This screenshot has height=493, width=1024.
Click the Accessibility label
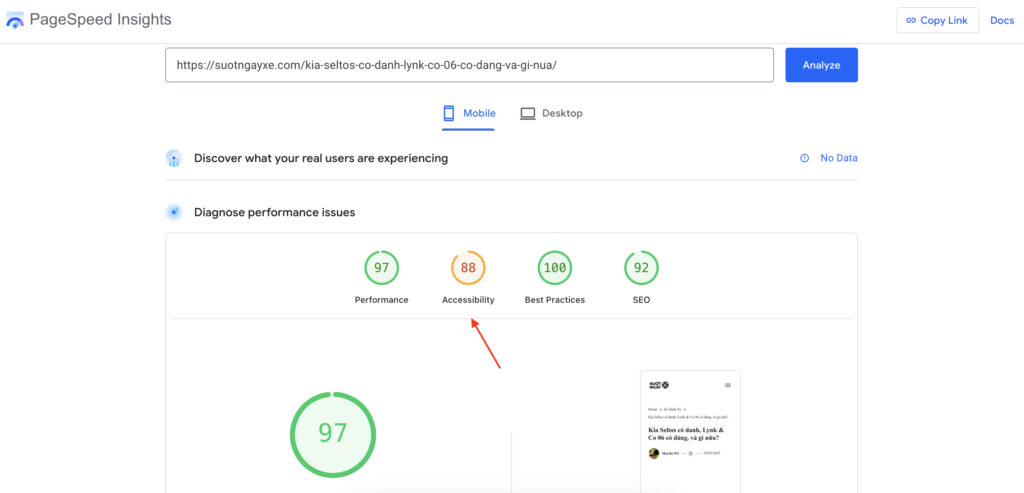[468, 300]
